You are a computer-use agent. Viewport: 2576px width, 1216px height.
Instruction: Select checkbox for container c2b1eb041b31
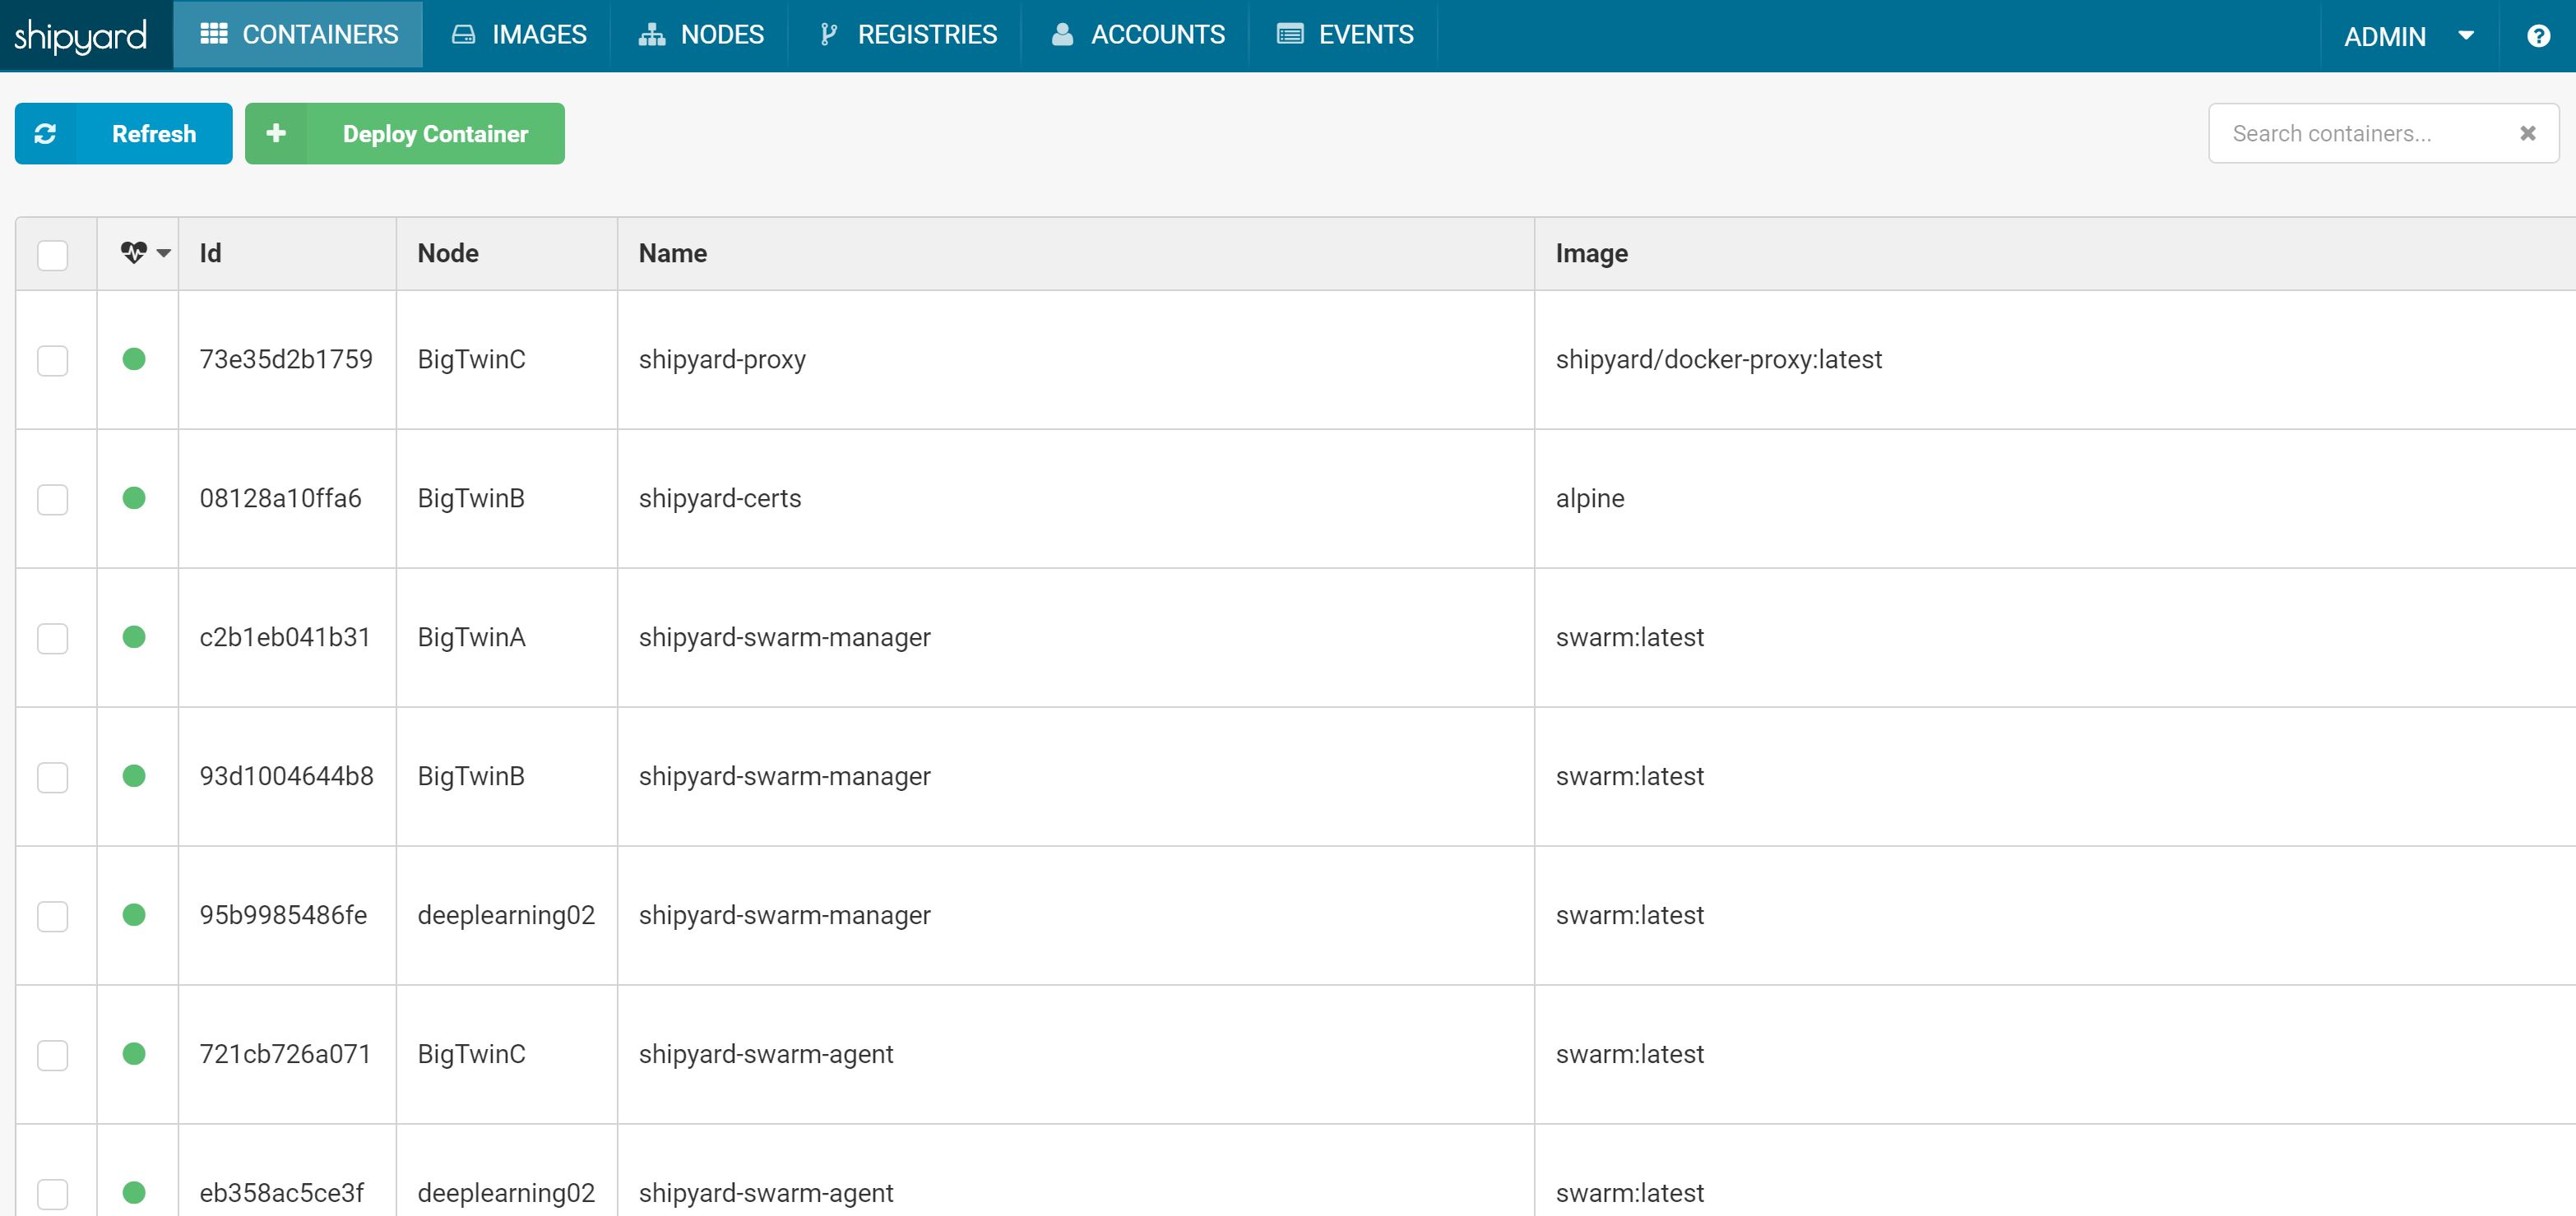pos(53,638)
